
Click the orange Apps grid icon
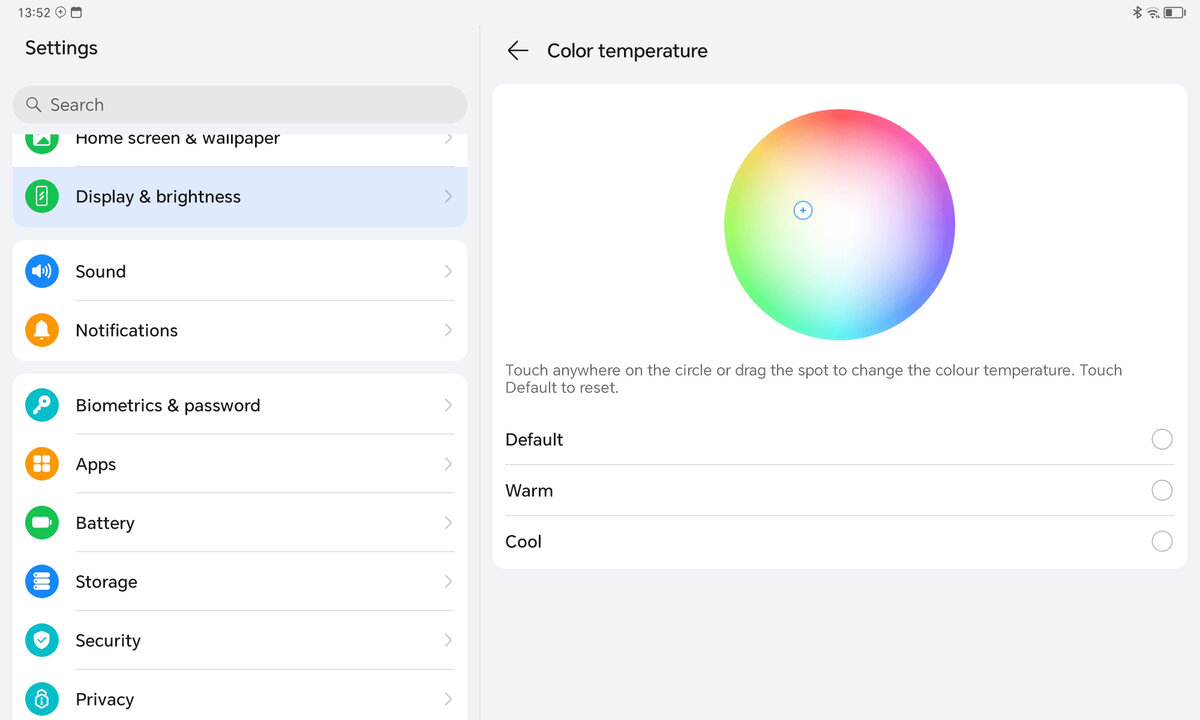tap(42, 464)
